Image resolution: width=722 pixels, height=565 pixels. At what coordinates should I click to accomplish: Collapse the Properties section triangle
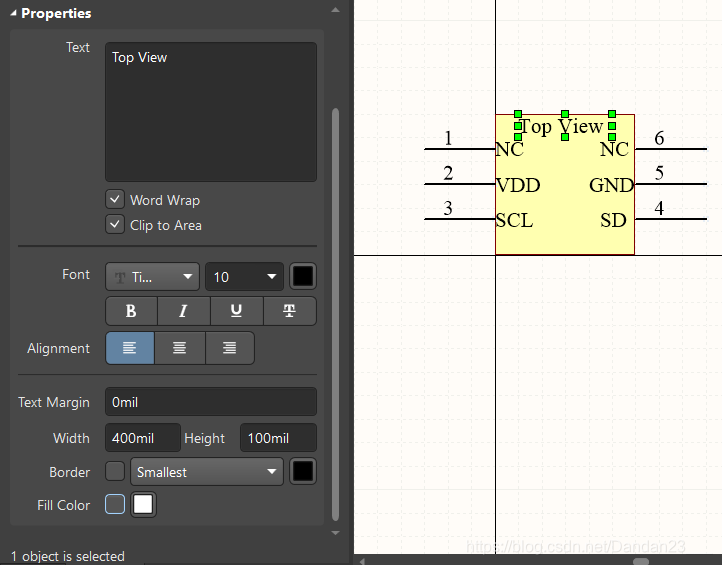tap(12, 14)
